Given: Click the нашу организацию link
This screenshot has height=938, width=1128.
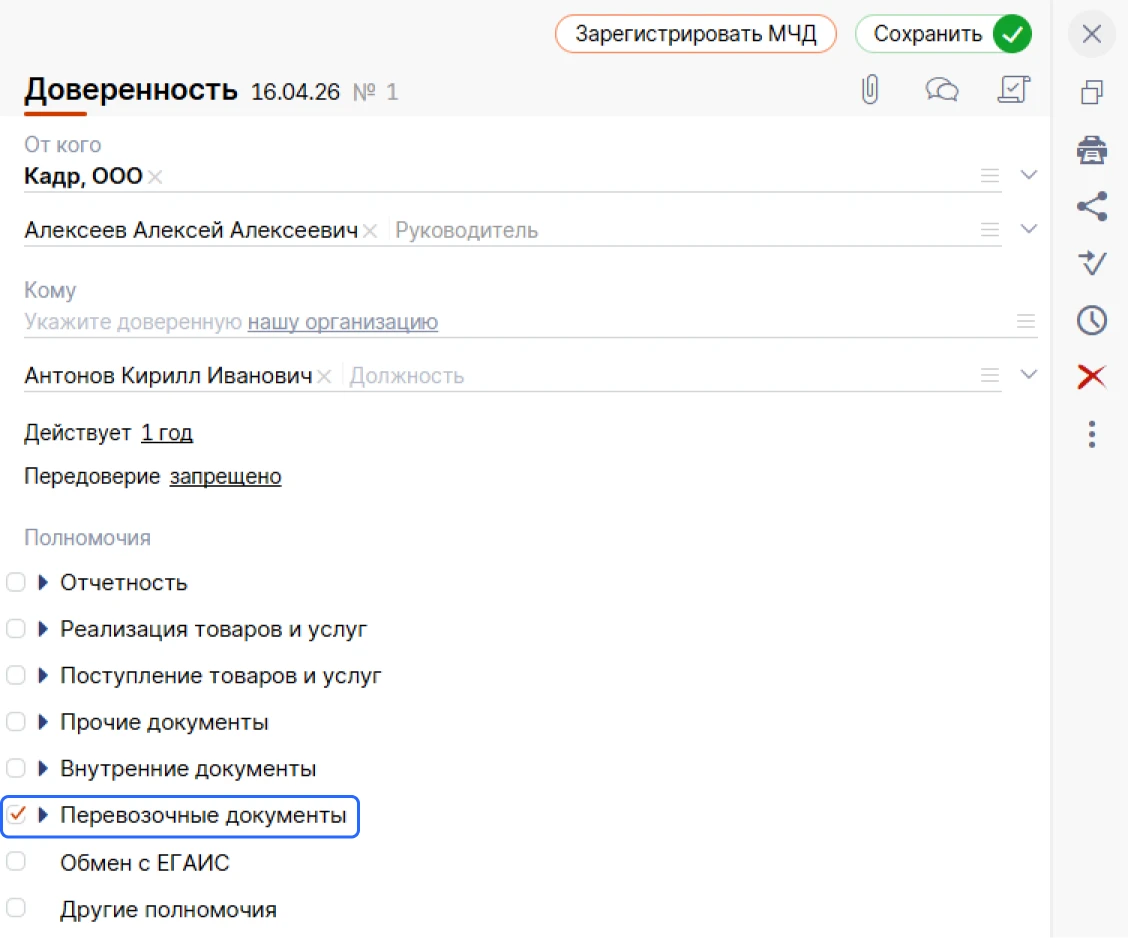Looking at the screenshot, I should coord(342,322).
